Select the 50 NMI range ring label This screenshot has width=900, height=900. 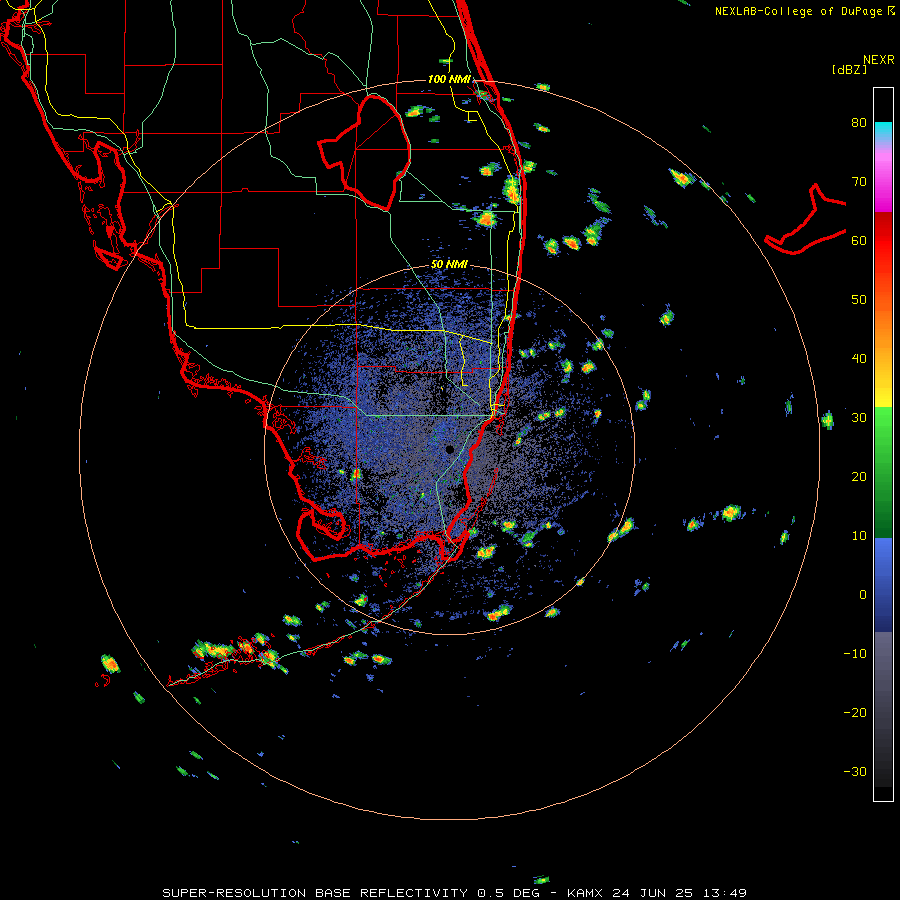coord(449,265)
